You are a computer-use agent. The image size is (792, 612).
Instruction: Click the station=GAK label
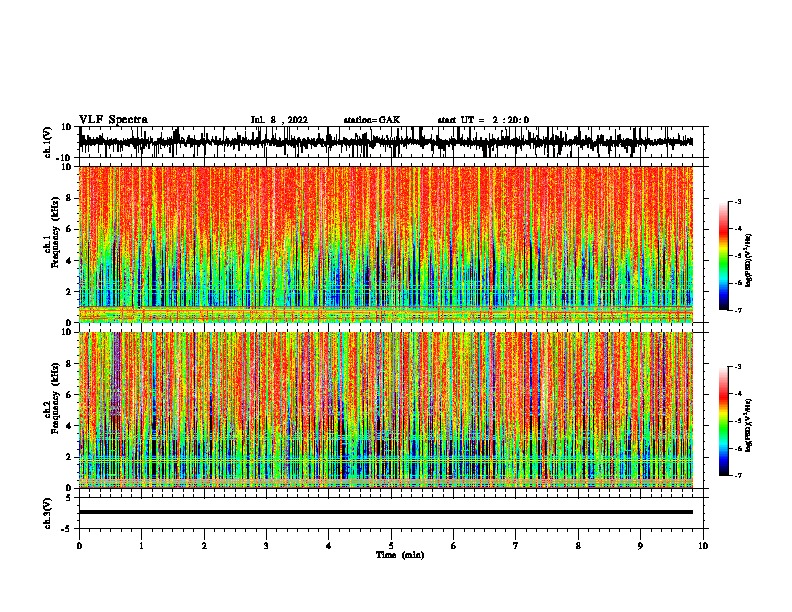pyautogui.click(x=372, y=120)
